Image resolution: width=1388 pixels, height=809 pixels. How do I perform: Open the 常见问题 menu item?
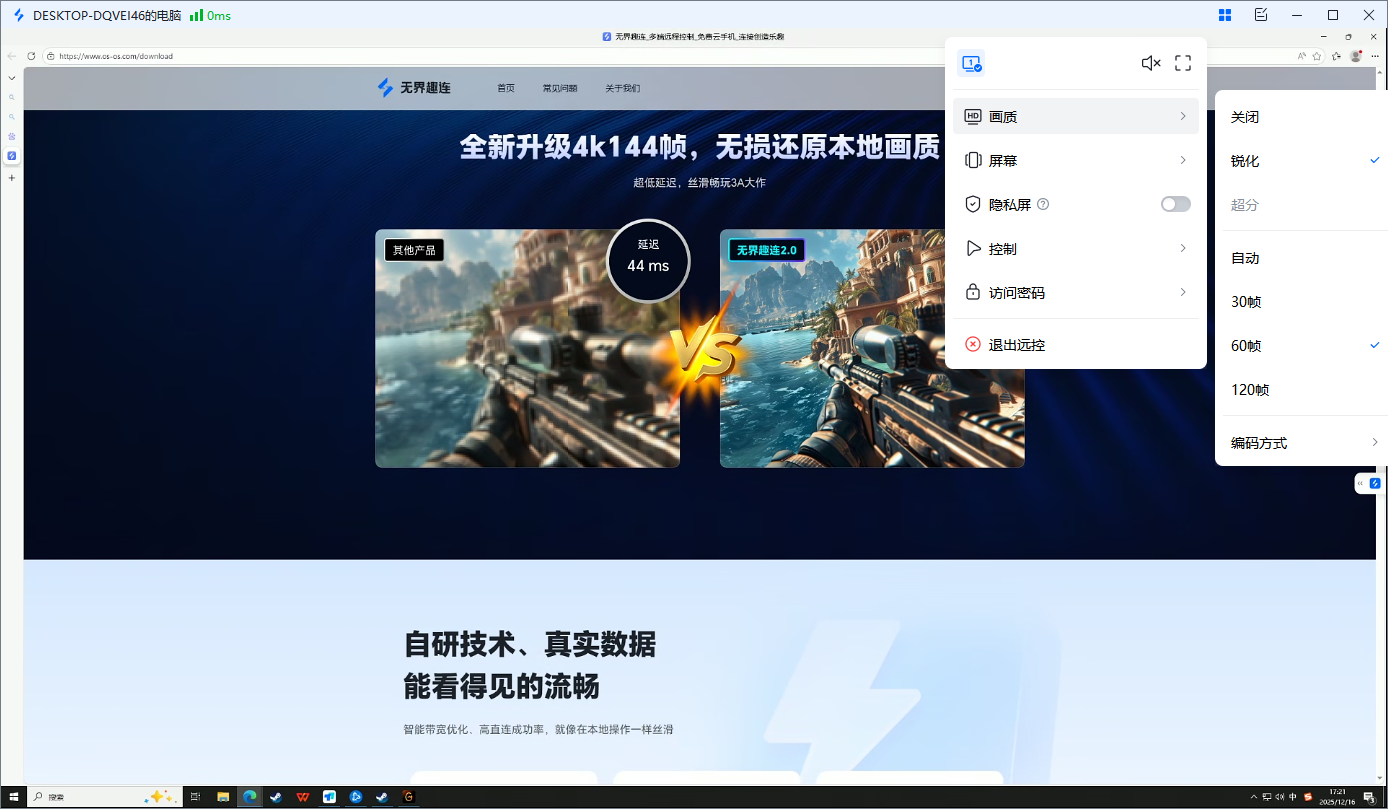pos(560,88)
